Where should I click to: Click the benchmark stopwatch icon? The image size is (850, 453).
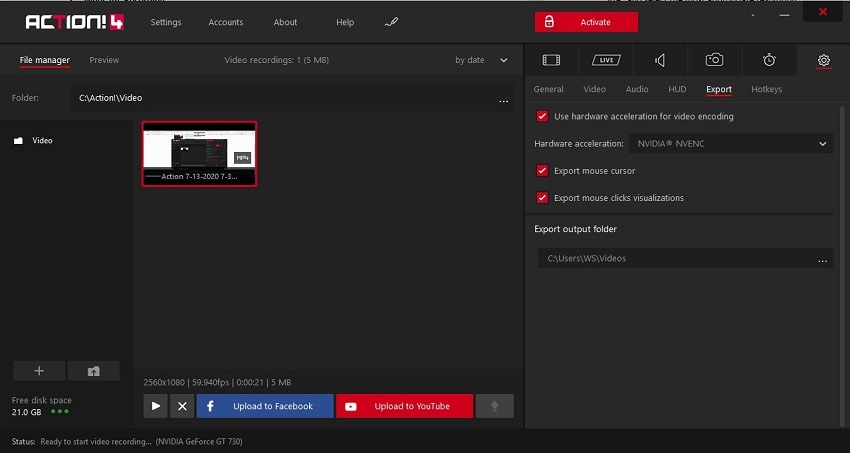tap(769, 60)
